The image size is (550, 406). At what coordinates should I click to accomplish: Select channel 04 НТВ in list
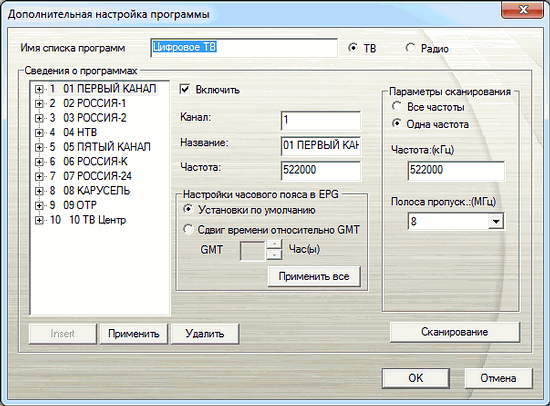[x=73, y=133]
